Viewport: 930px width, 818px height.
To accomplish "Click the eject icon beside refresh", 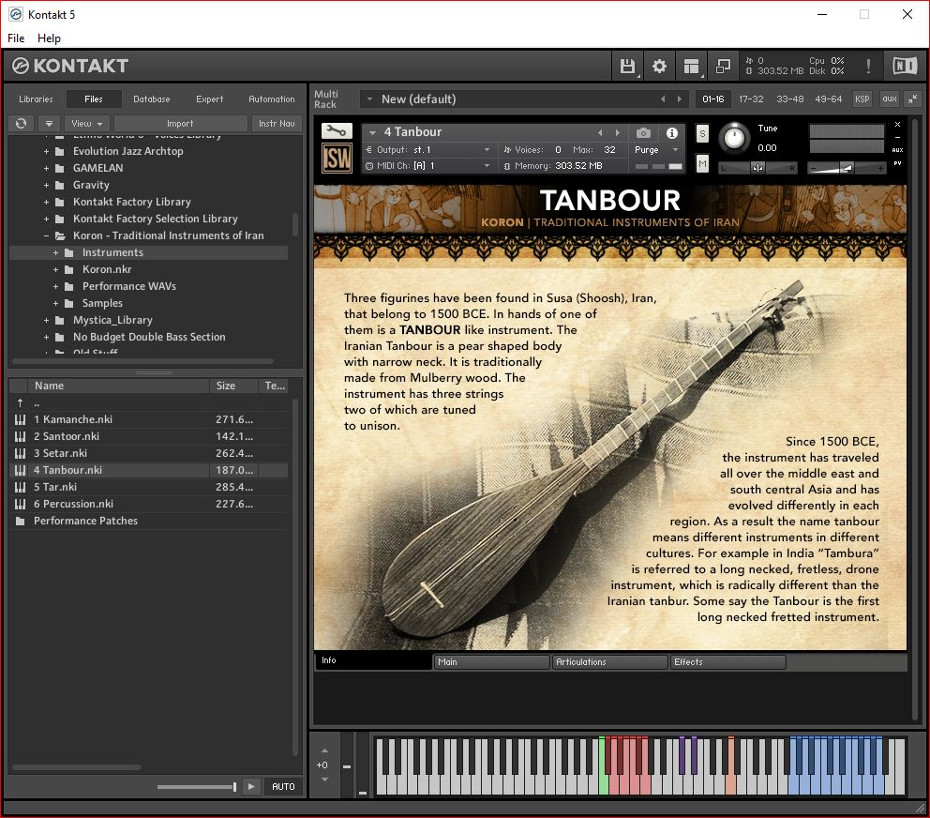I will (49, 123).
